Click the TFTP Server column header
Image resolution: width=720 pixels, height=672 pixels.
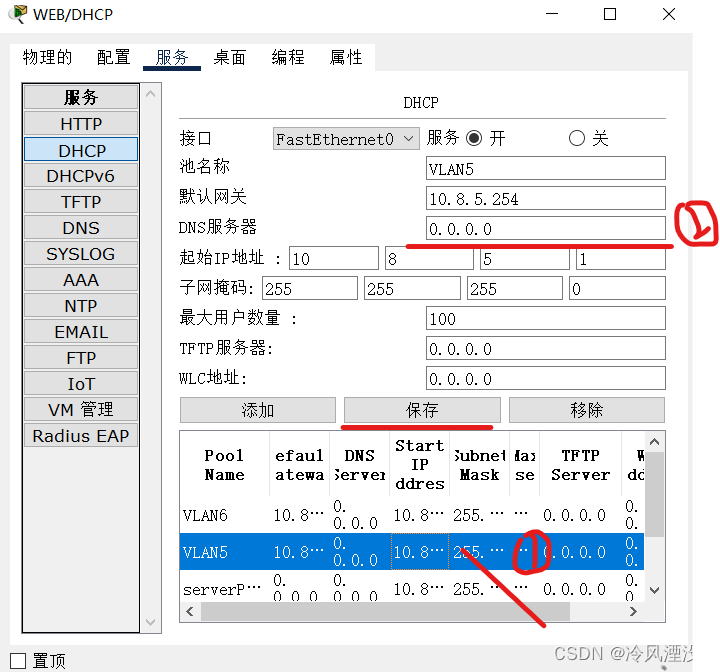(580, 464)
